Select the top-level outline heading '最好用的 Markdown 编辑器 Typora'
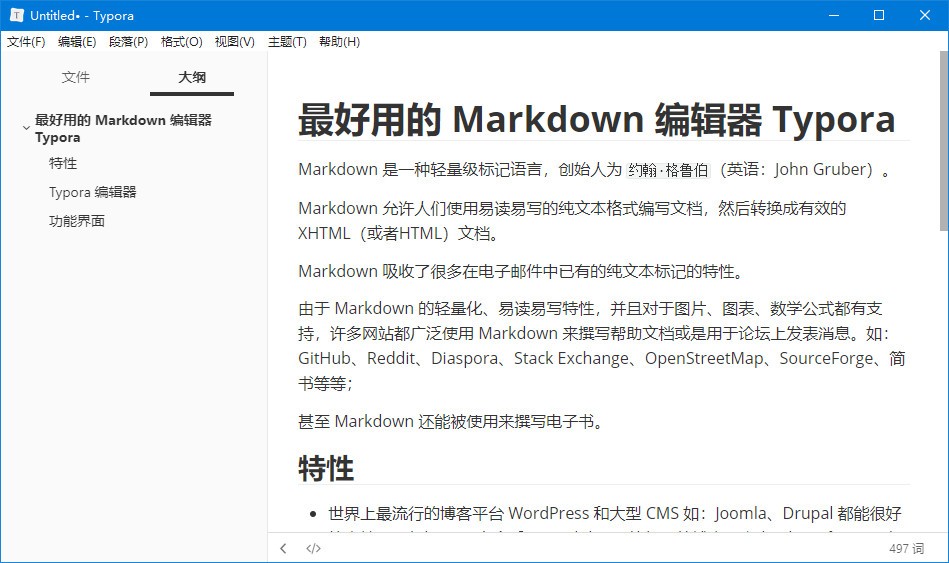Viewport: 949px width, 563px height. click(x=123, y=128)
